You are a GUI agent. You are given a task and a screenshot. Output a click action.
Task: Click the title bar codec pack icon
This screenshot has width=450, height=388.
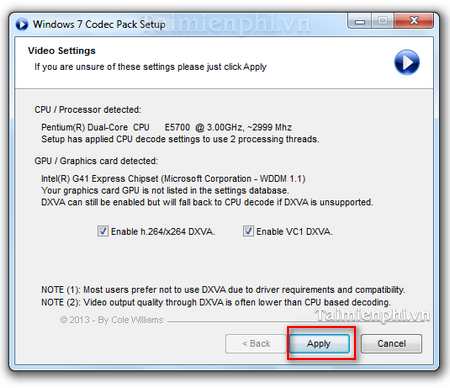point(22,24)
